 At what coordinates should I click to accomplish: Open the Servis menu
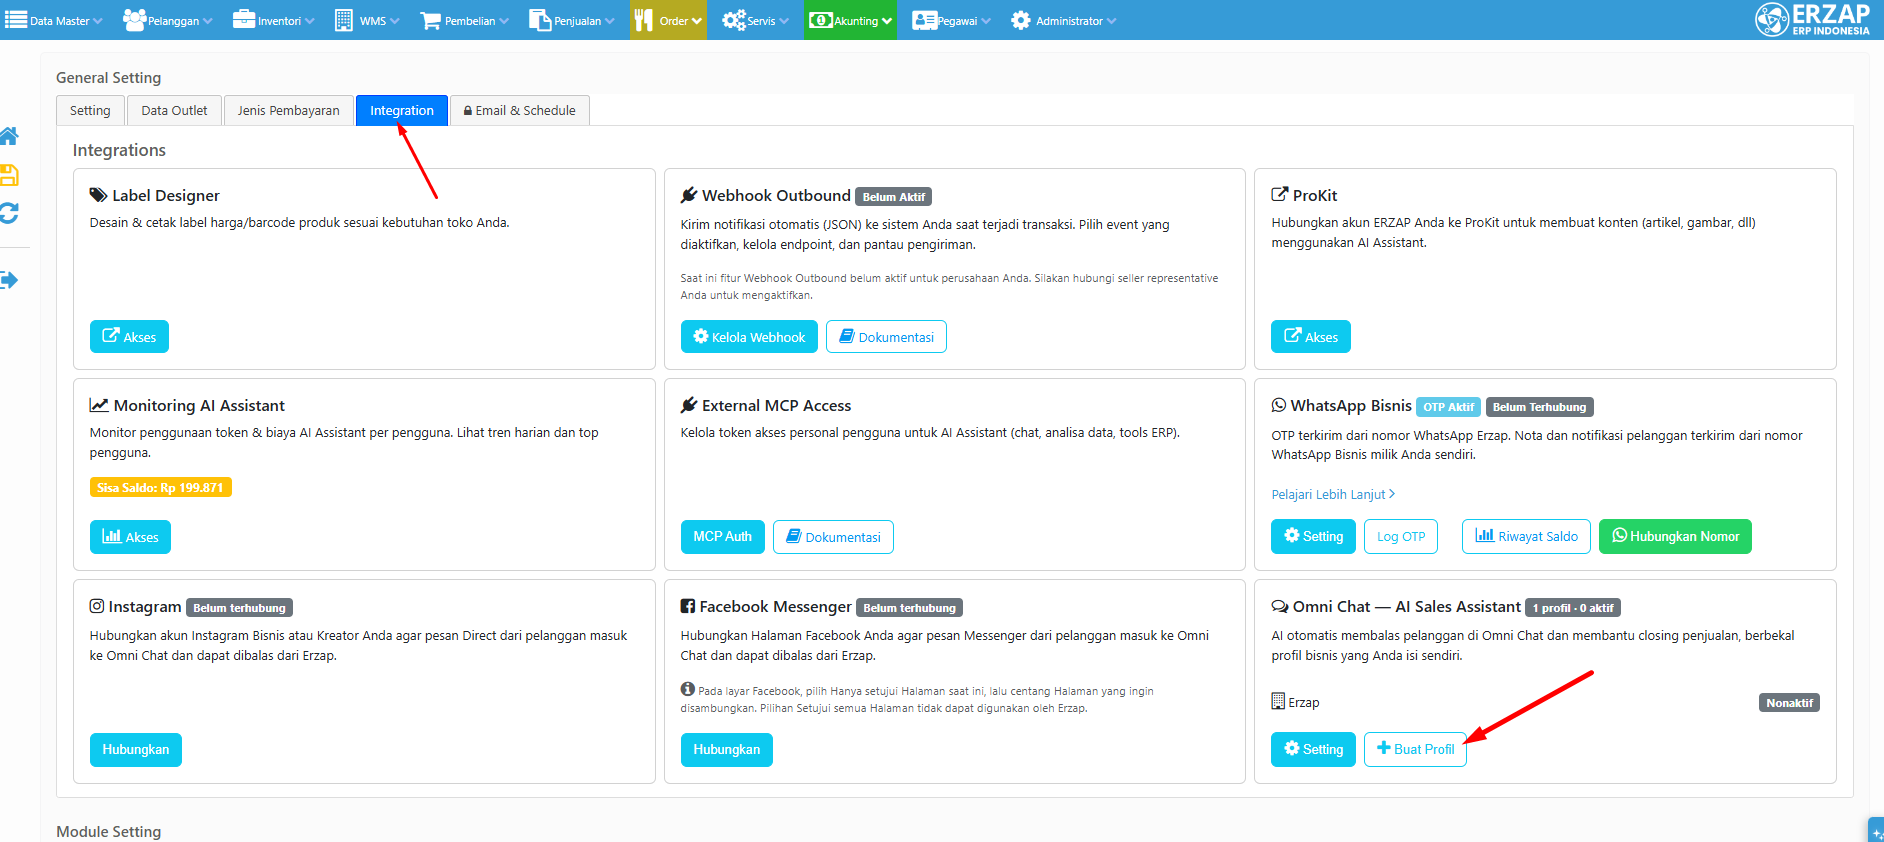pyautogui.click(x=755, y=20)
